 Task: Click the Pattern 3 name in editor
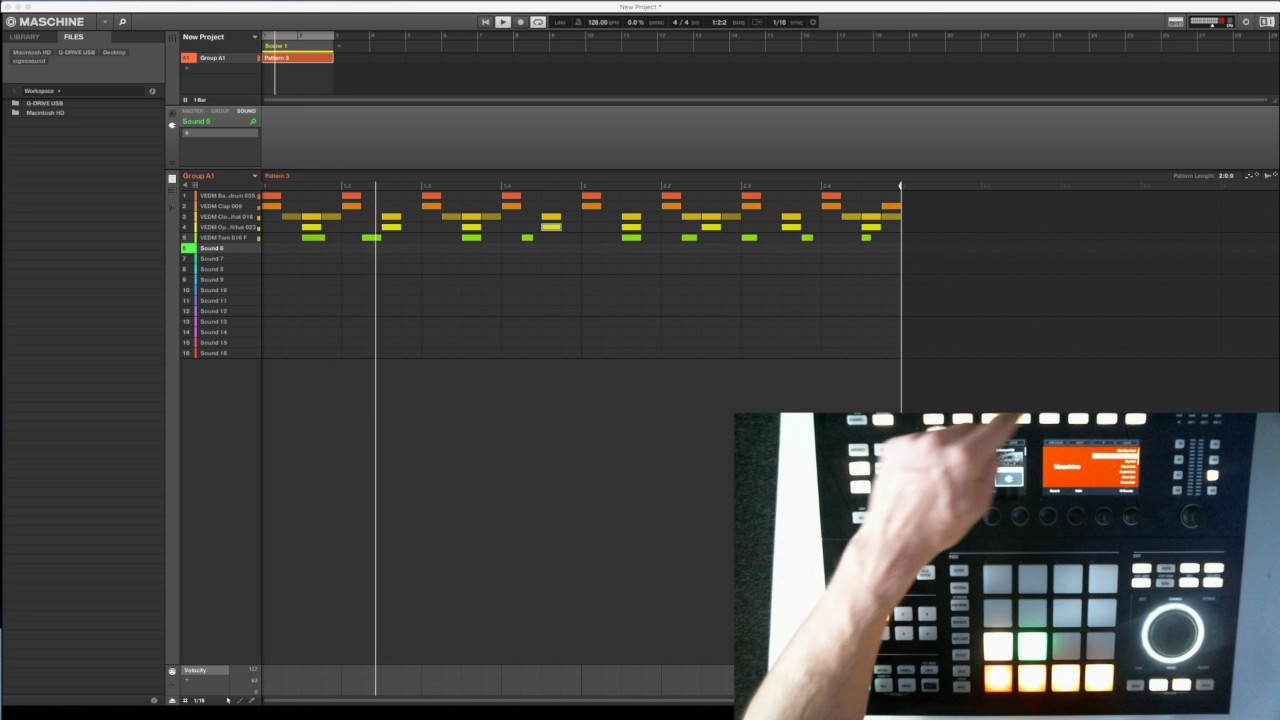pyautogui.click(x=277, y=176)
